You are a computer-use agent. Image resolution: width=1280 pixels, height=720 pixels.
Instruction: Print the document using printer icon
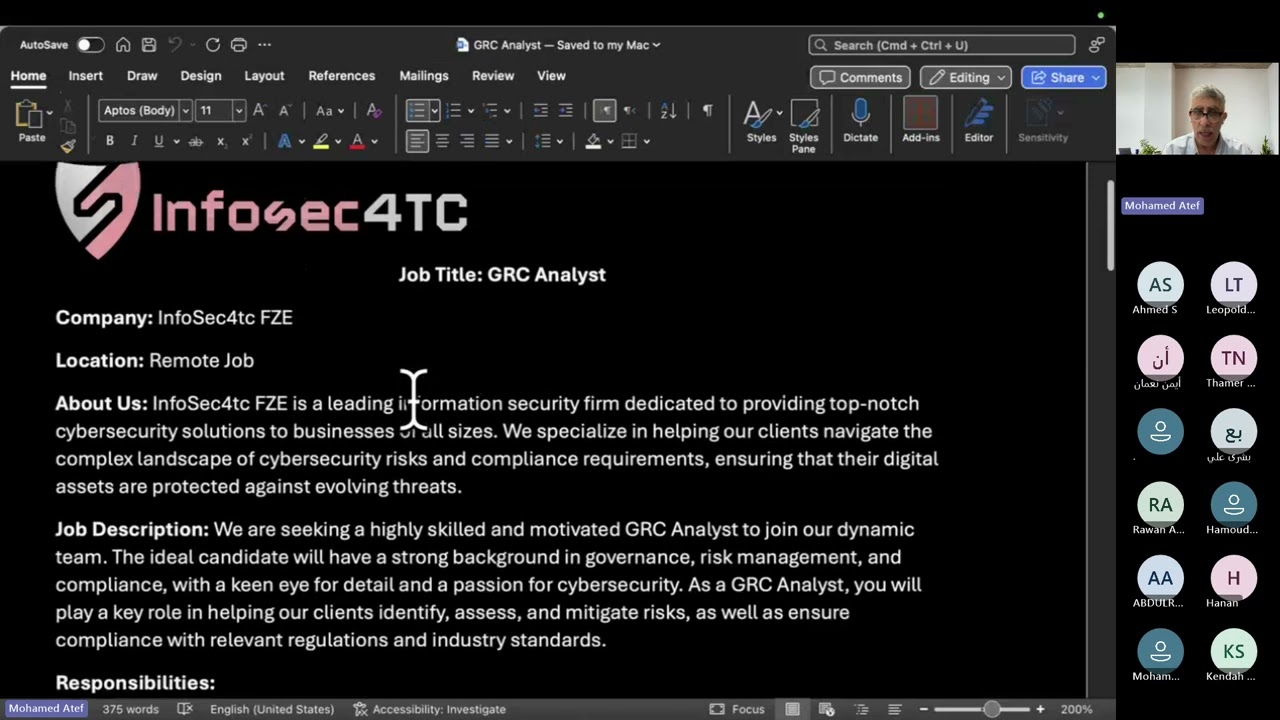pyautogui.click(x=238, y=45)
